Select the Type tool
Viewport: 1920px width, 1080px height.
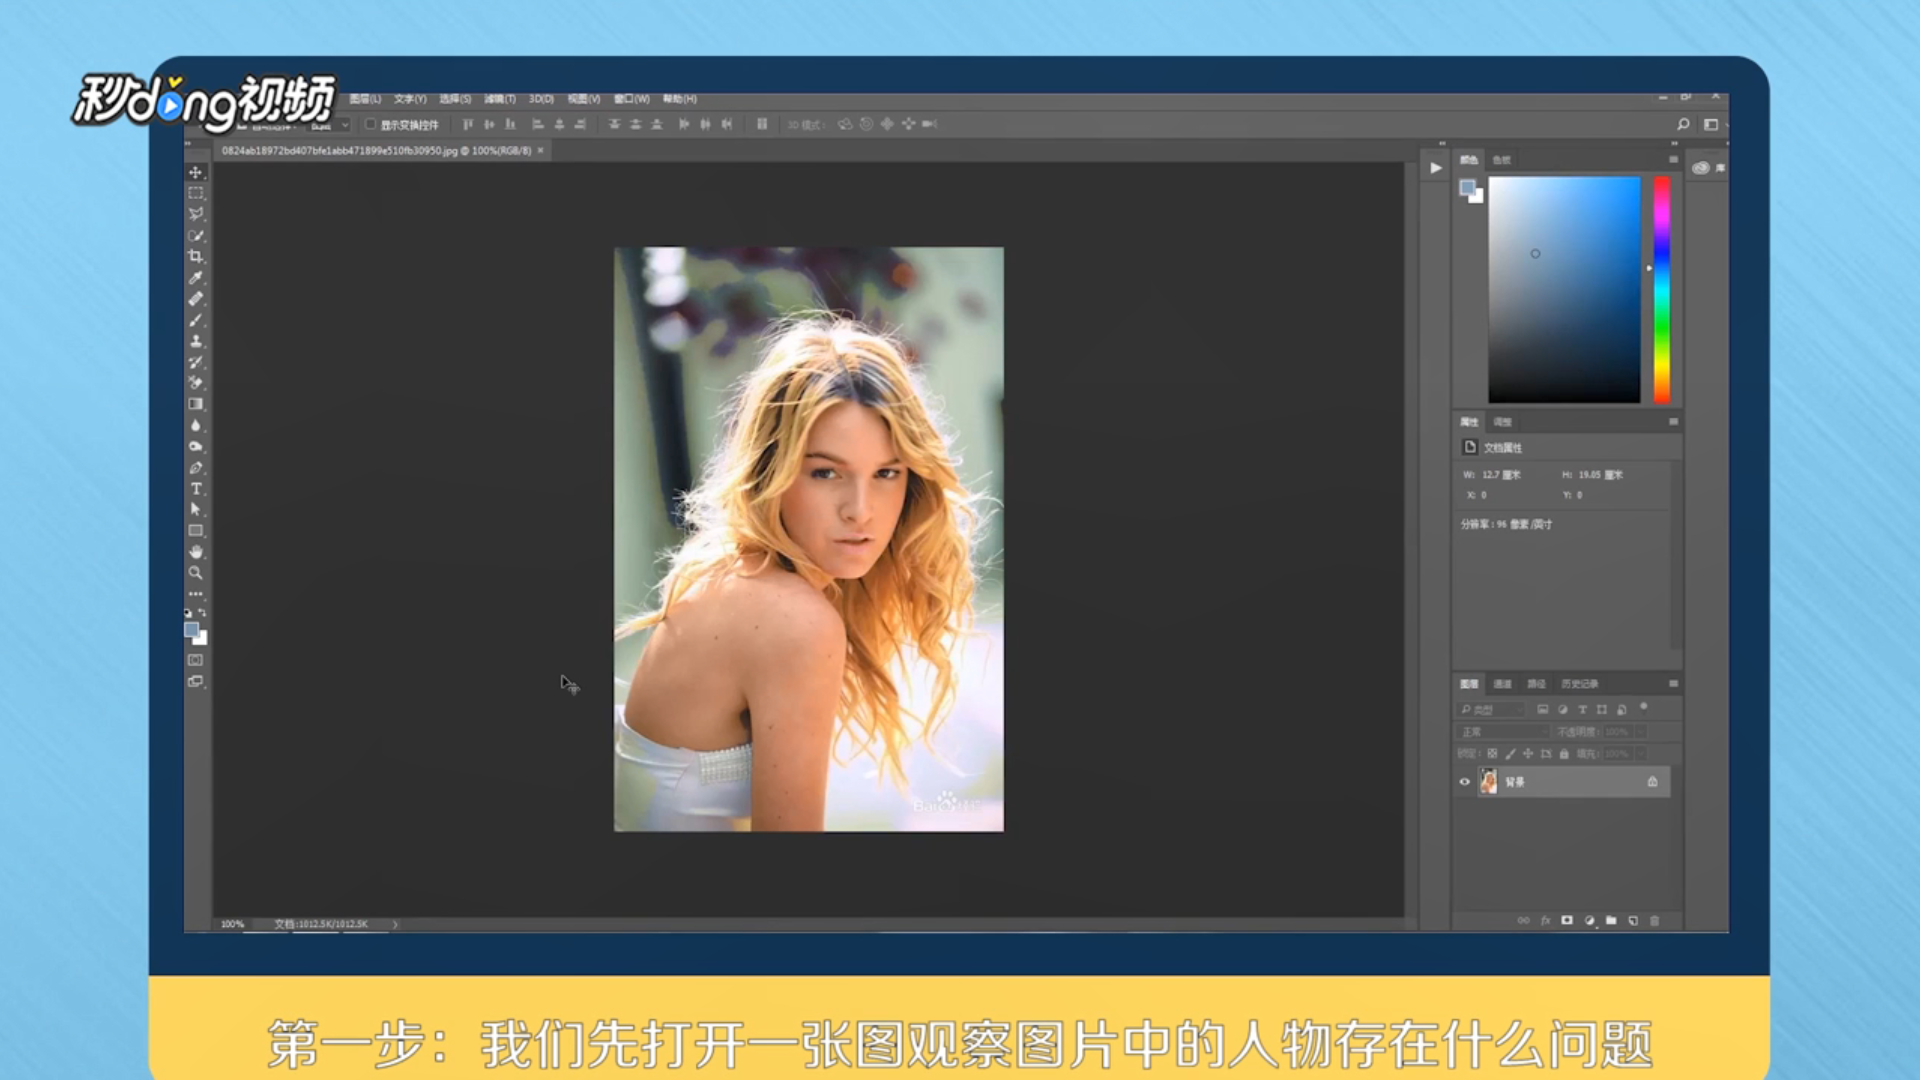pos(196,489)
